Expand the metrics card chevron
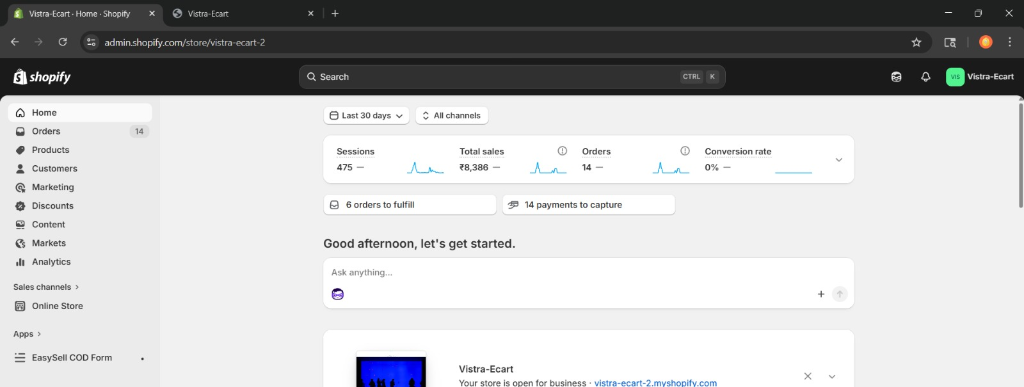Viewport: 1024px width, 387px height. click(x=839, y=160)
